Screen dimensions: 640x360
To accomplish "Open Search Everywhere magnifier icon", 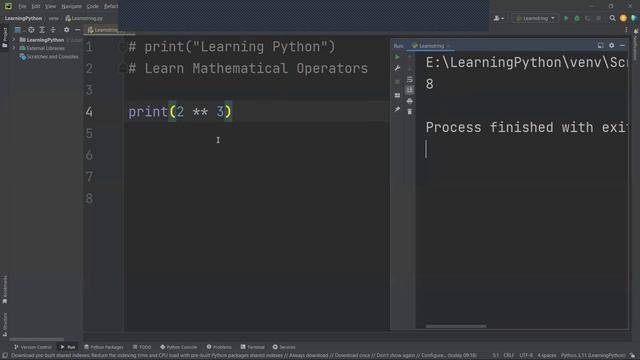I will point(612,18).
